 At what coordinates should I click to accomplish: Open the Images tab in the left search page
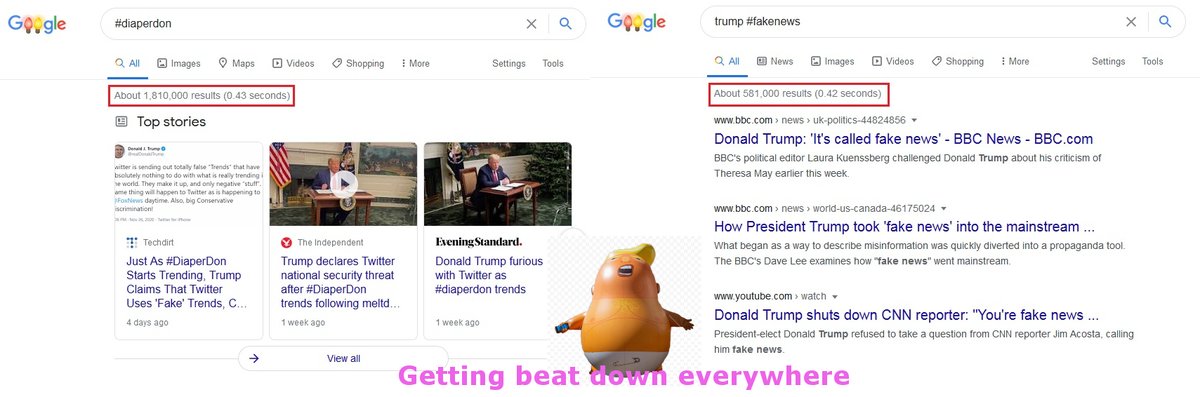click(x=178, y=63)
